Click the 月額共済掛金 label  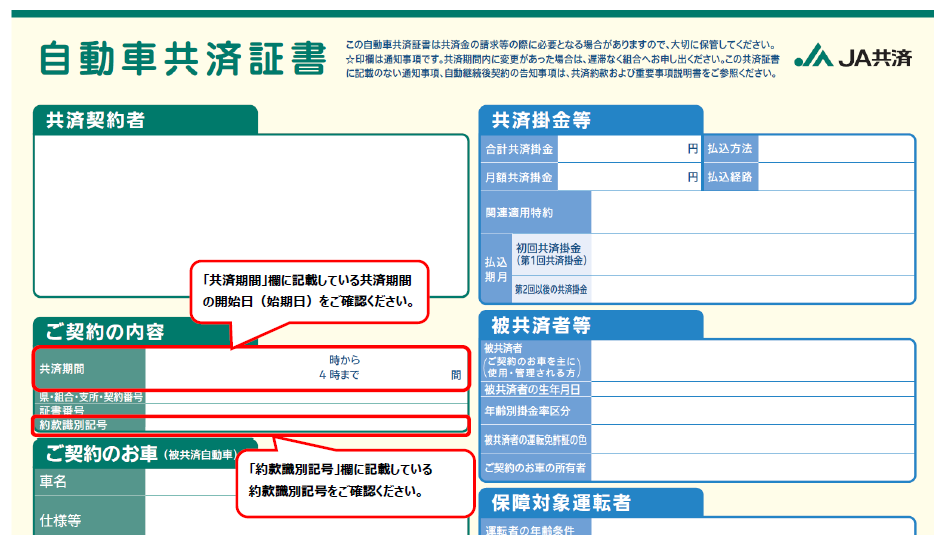519,177
